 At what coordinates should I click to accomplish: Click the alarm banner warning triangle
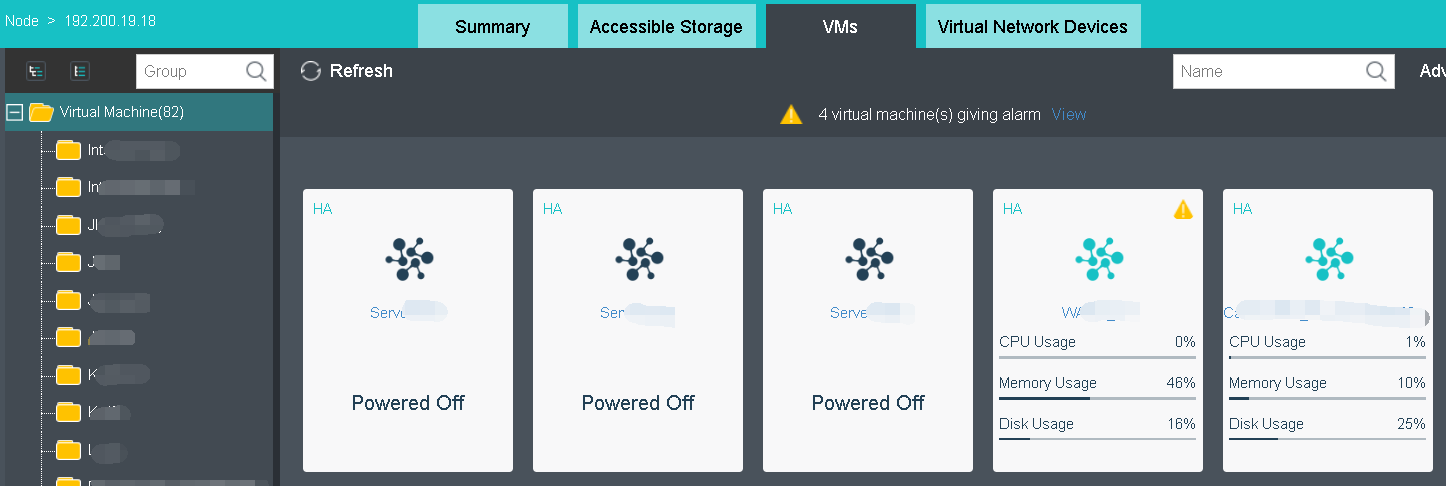click(791, 114)
